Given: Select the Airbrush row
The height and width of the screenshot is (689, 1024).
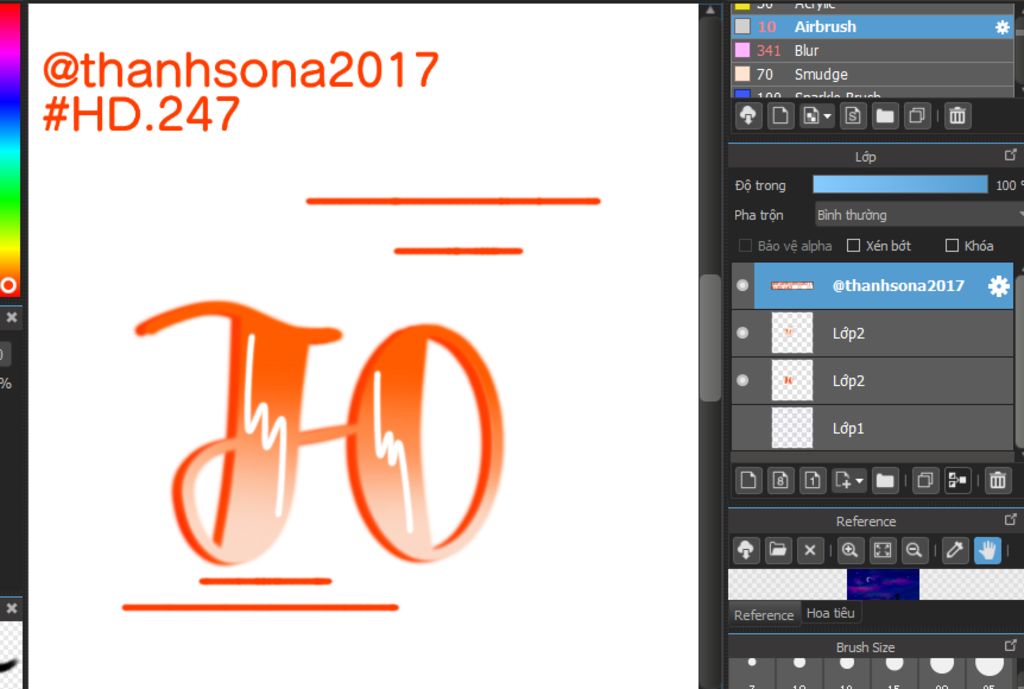Looking at the screenshot, I should (872, 27).
